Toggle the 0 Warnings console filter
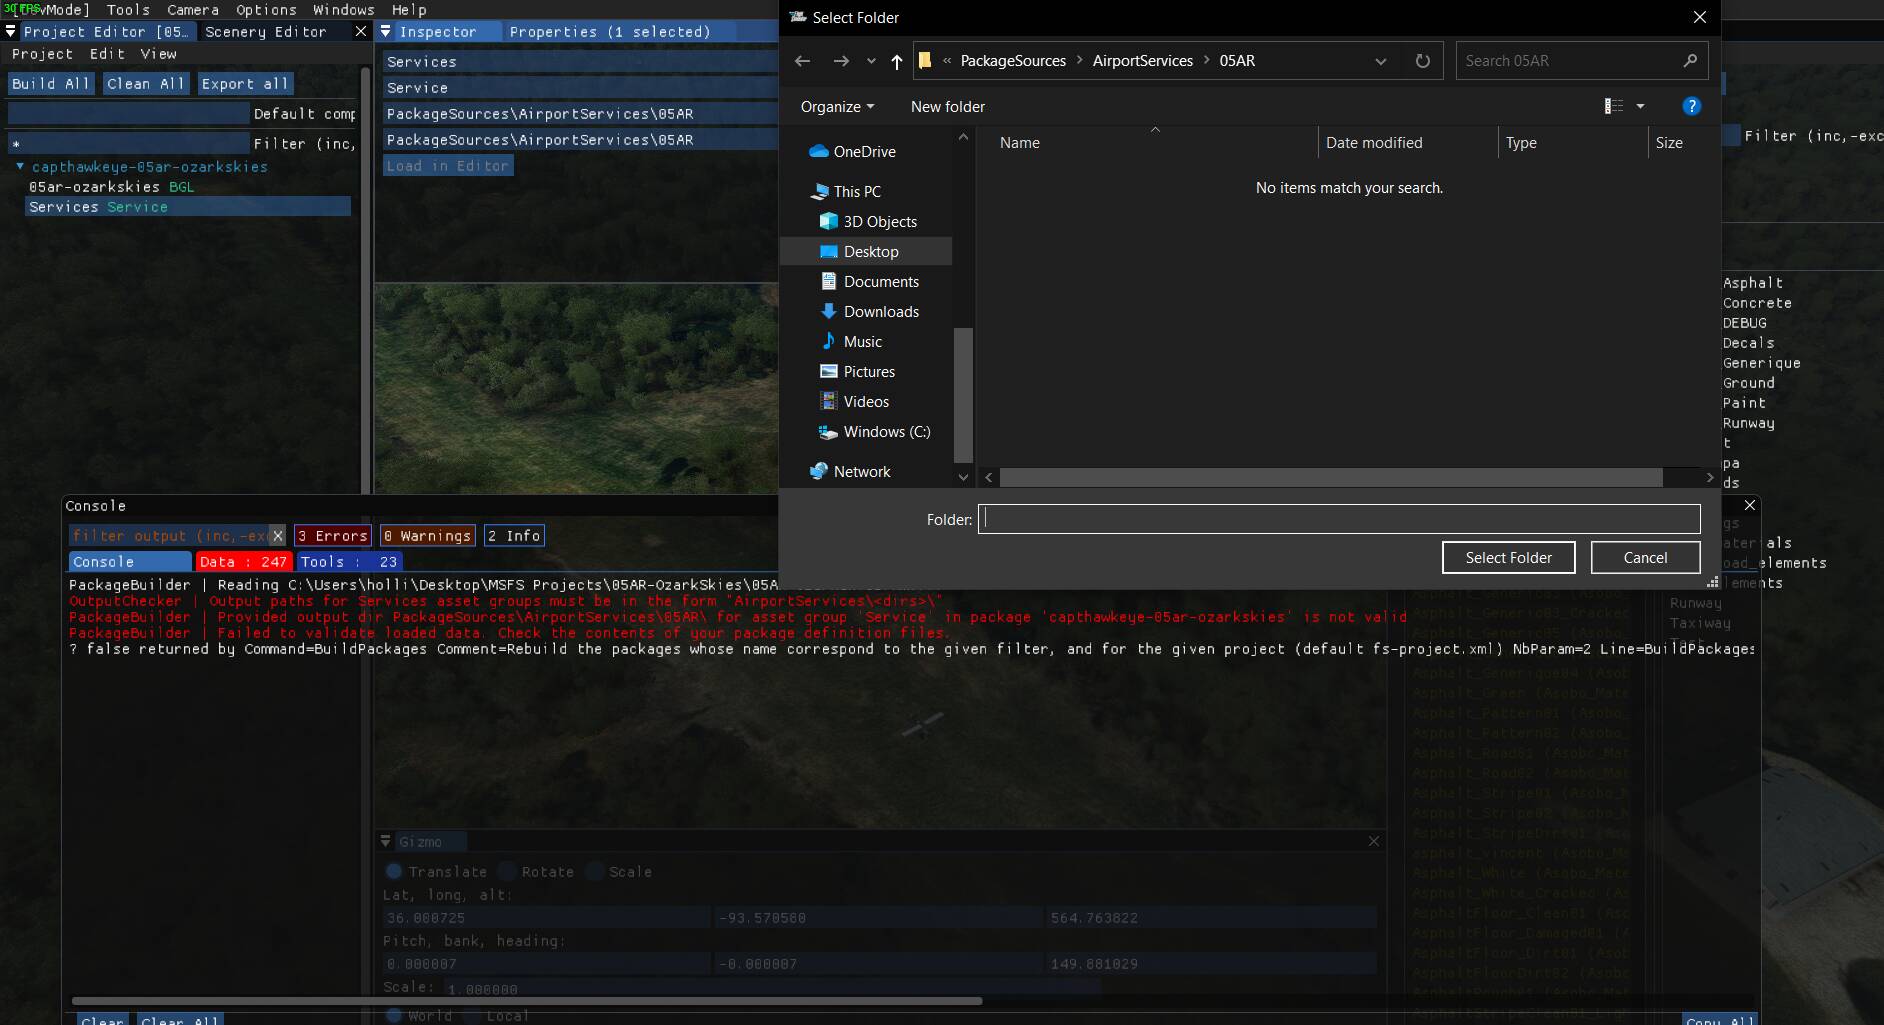Screen dimensions: 1884x1025 click(427, 536)
